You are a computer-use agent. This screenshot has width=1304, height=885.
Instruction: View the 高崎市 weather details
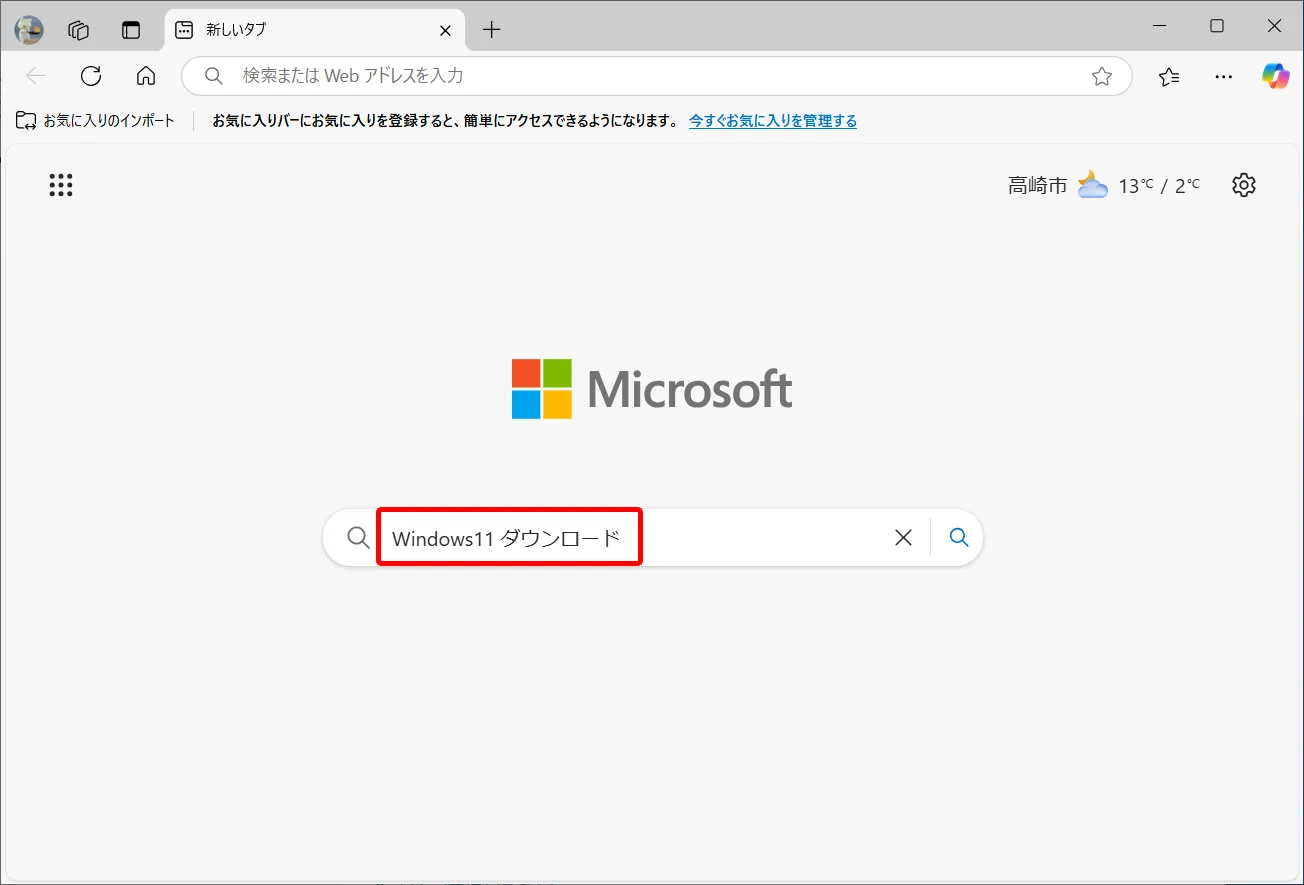point(1104,185)
